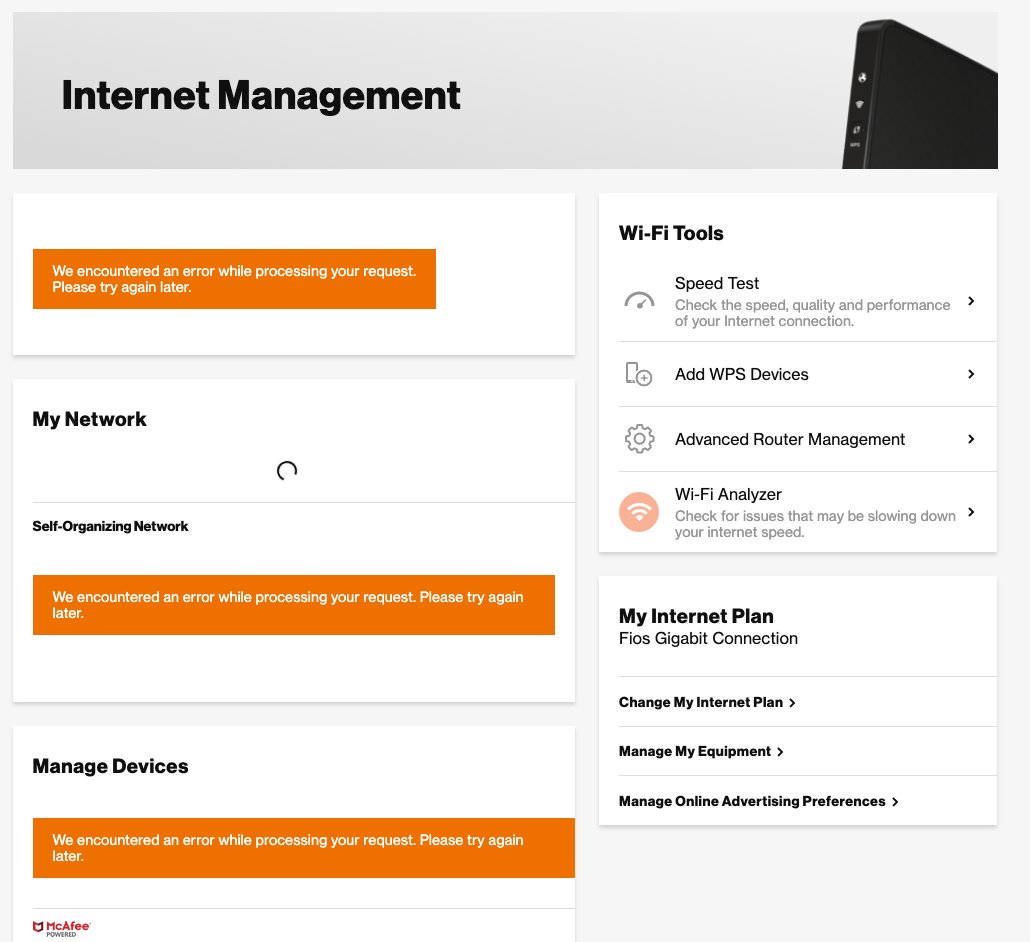This screenshot has width=1030, height=942.
Task: Click the Internet Management page title
Action: pyautogui.click(x=261, y=95)
